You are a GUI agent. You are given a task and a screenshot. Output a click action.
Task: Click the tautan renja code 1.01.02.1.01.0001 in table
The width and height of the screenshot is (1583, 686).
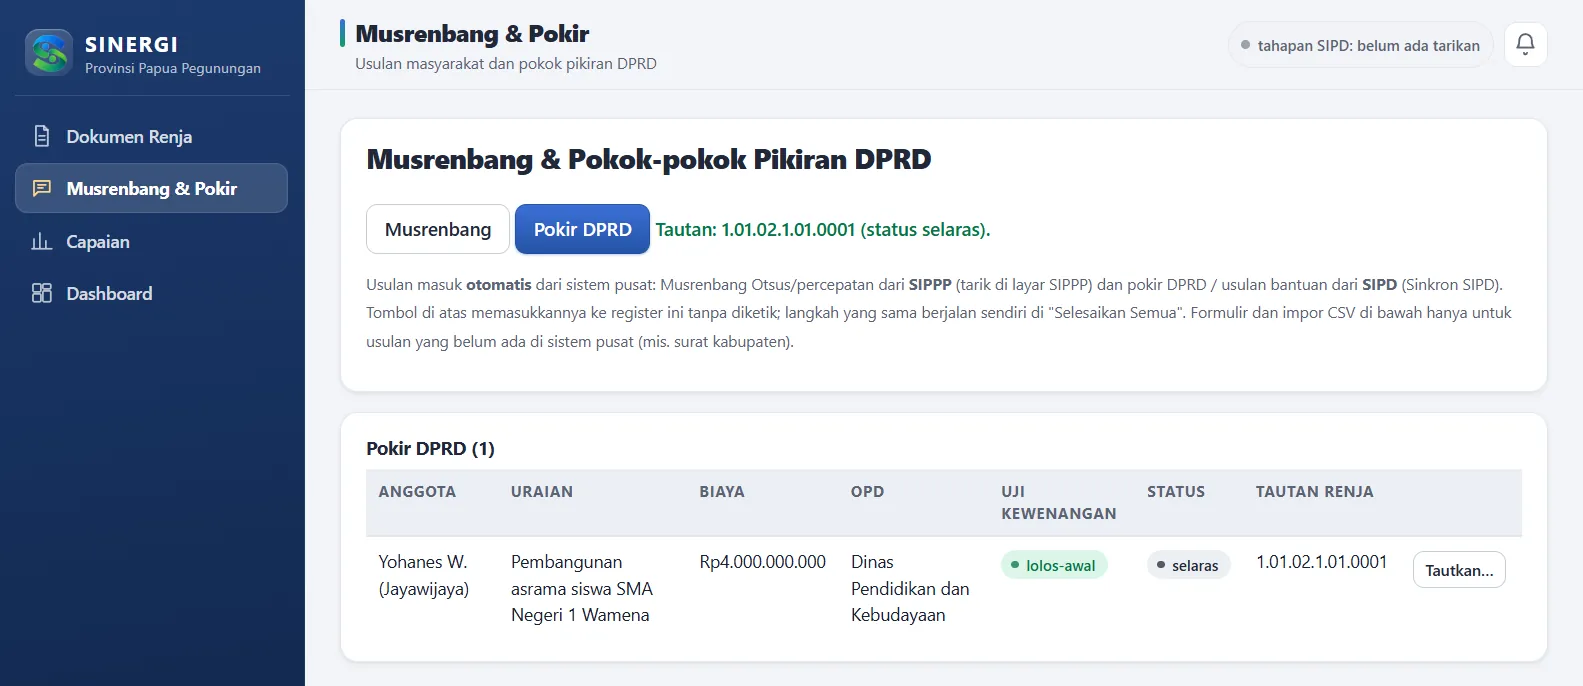pyautogui.click(x=1321, y=562)
